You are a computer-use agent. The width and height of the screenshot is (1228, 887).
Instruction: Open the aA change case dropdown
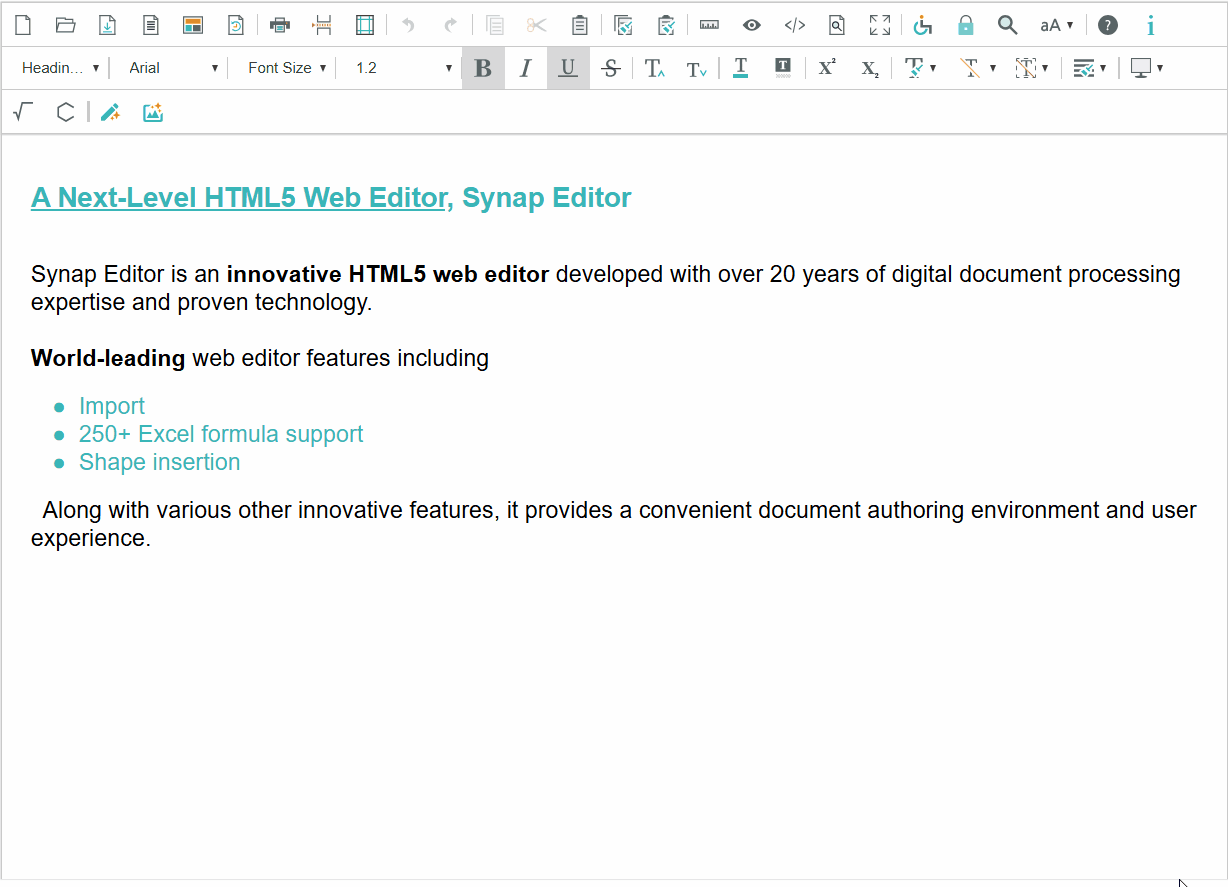click(x=1057, y=25)
